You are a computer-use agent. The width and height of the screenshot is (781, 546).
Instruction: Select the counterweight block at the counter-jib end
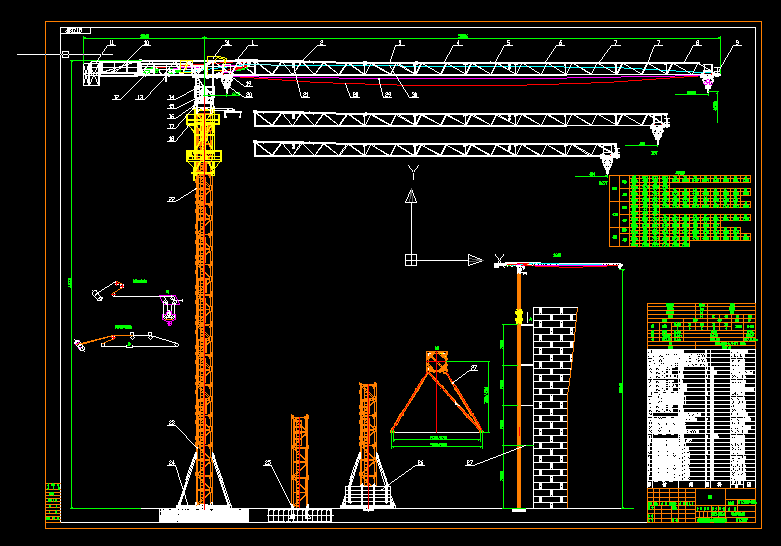91,74
